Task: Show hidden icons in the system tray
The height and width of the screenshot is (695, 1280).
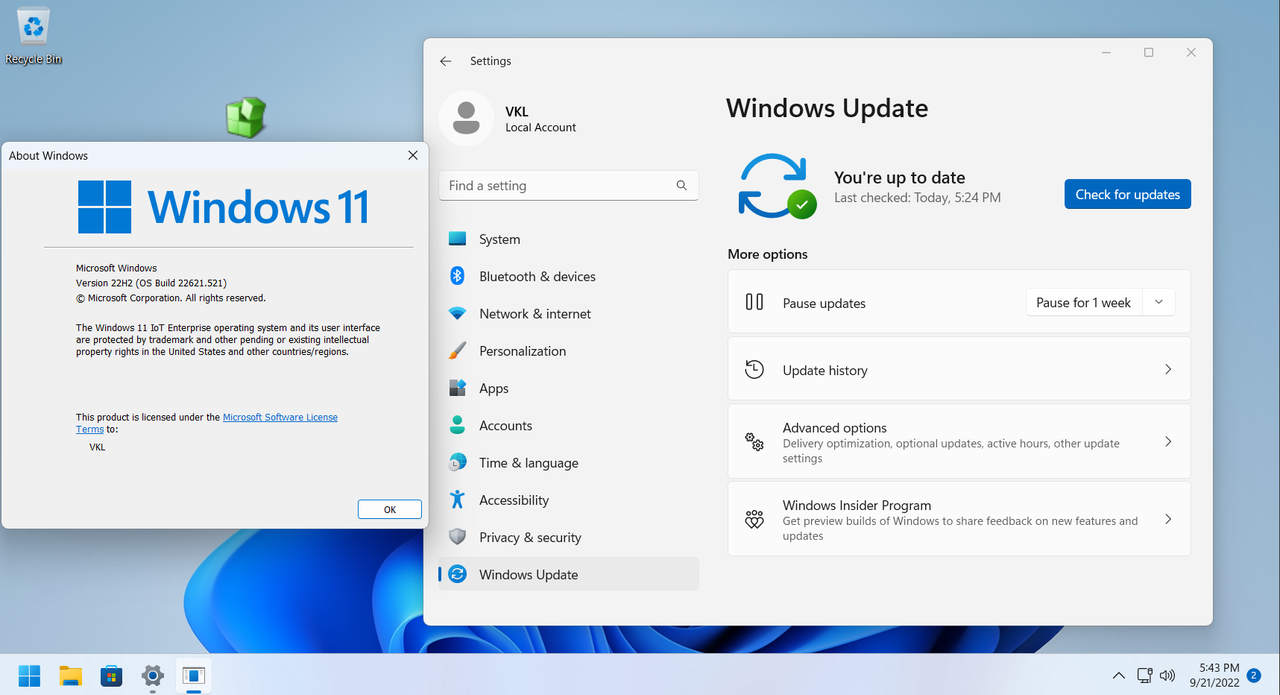Action: click(1119, 676)
